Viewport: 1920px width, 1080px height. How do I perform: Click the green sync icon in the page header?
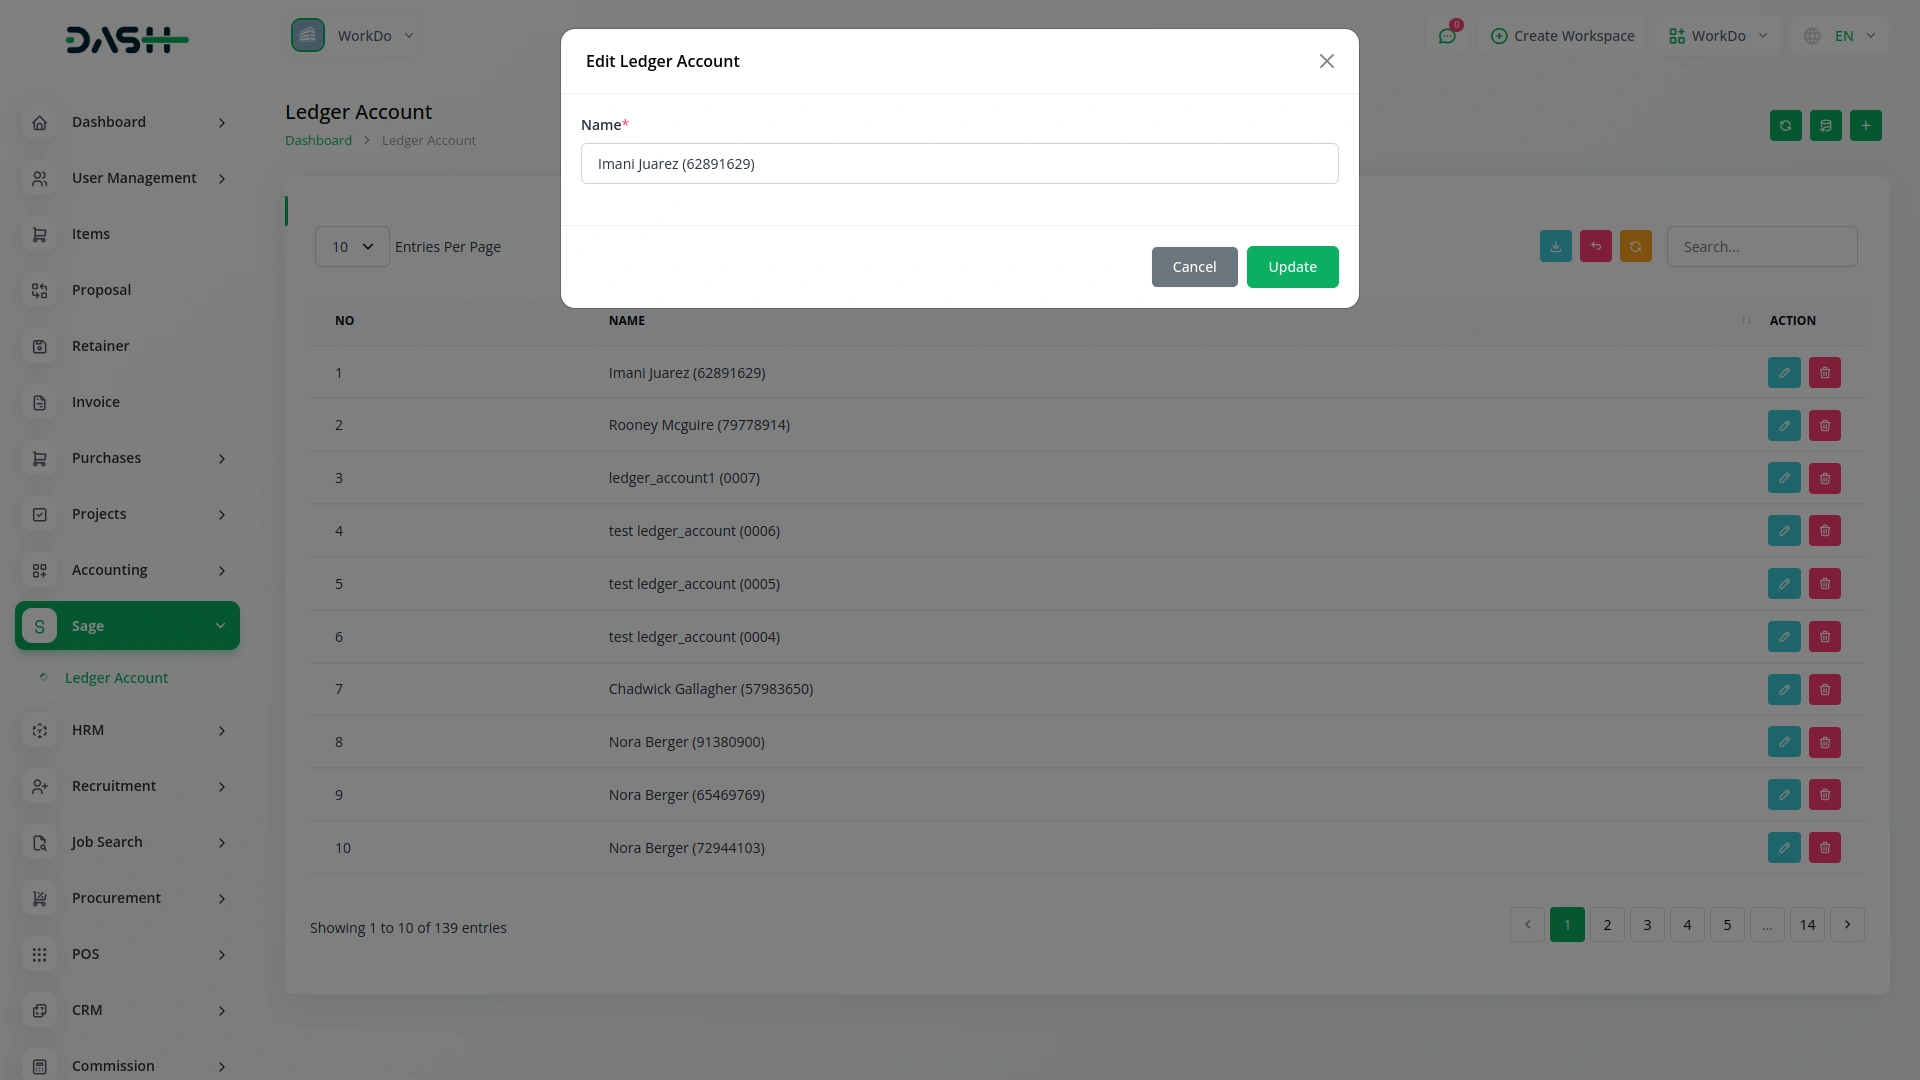[1785, 125]
